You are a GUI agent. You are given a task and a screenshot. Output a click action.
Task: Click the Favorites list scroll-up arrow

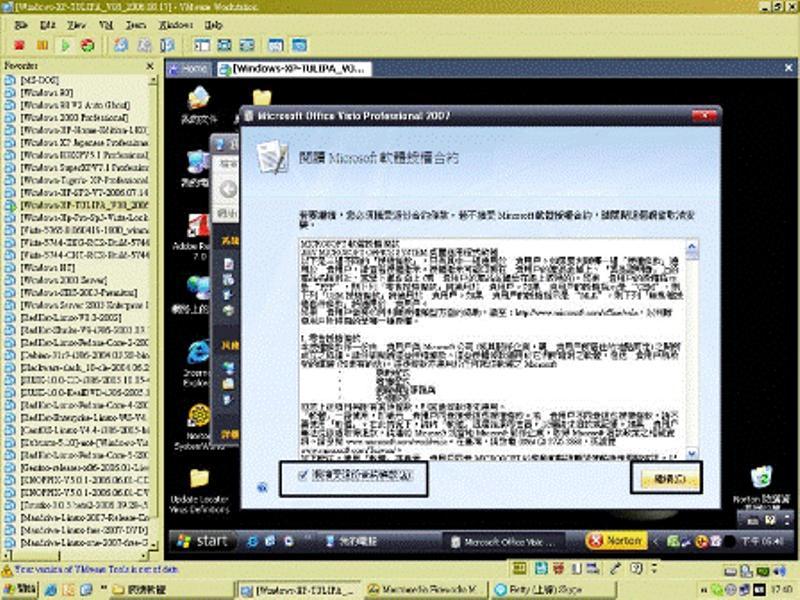153,81
